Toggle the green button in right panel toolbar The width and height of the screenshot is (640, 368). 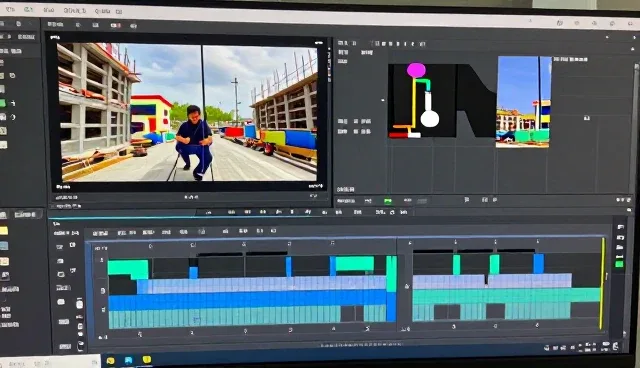(387, 201)
